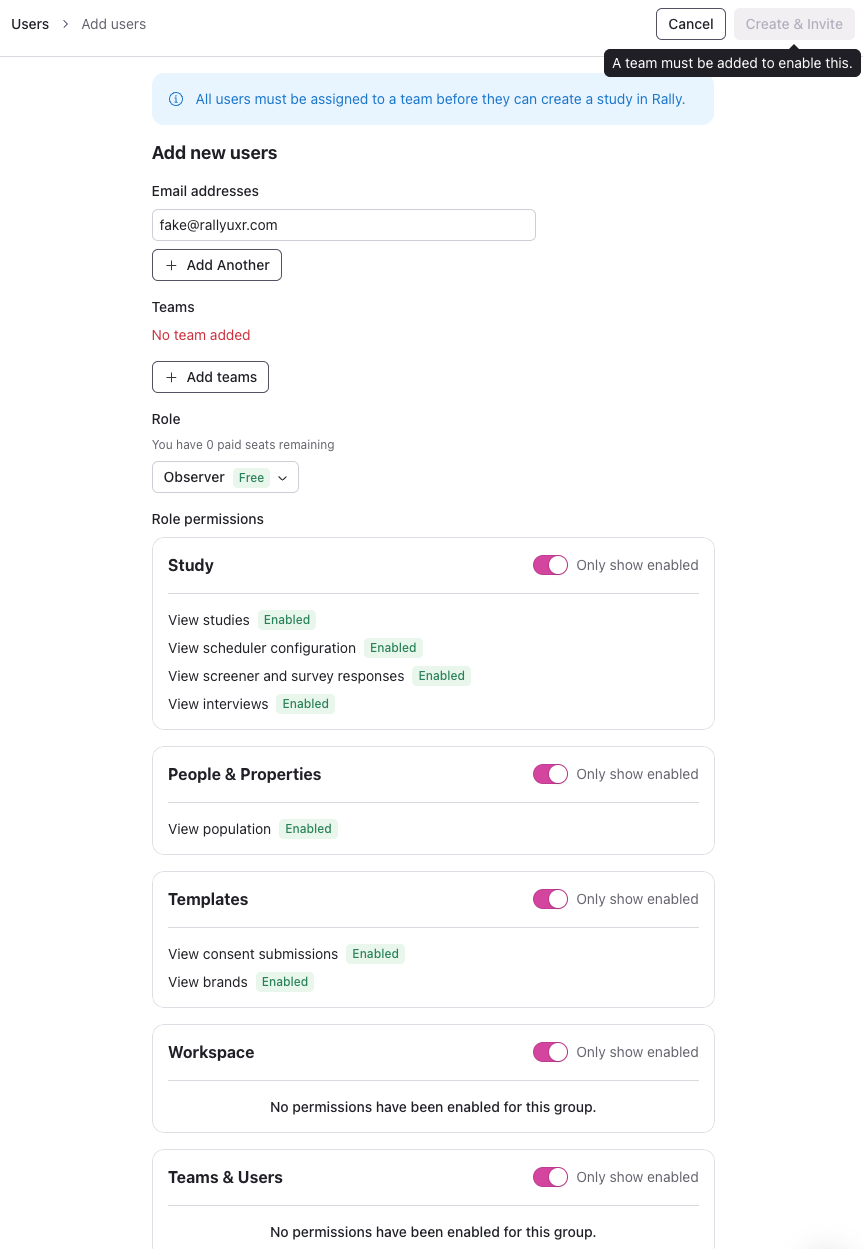Image resolution: width=863 pixels, height=1249 pixels.
Task: Toggle Only show enabled for Study
Action: 550,565
